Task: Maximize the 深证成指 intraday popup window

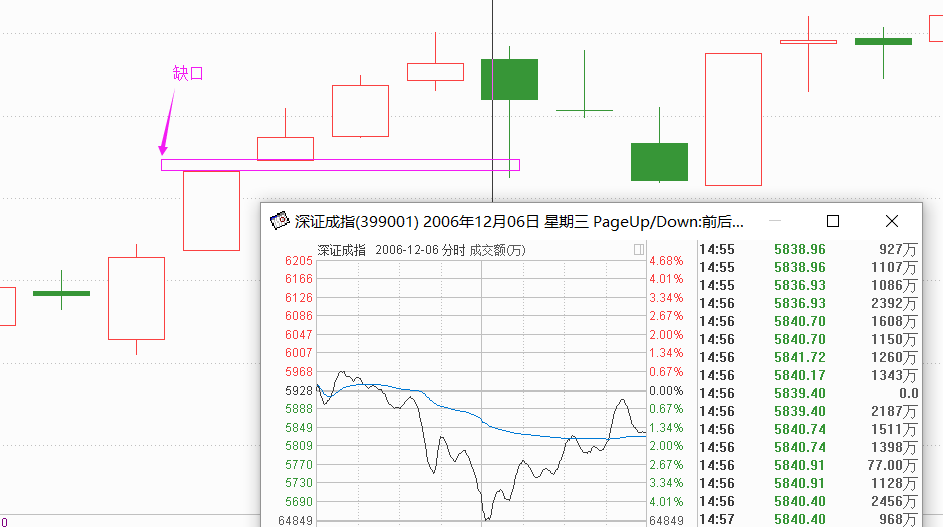Action: click(832, 221)
